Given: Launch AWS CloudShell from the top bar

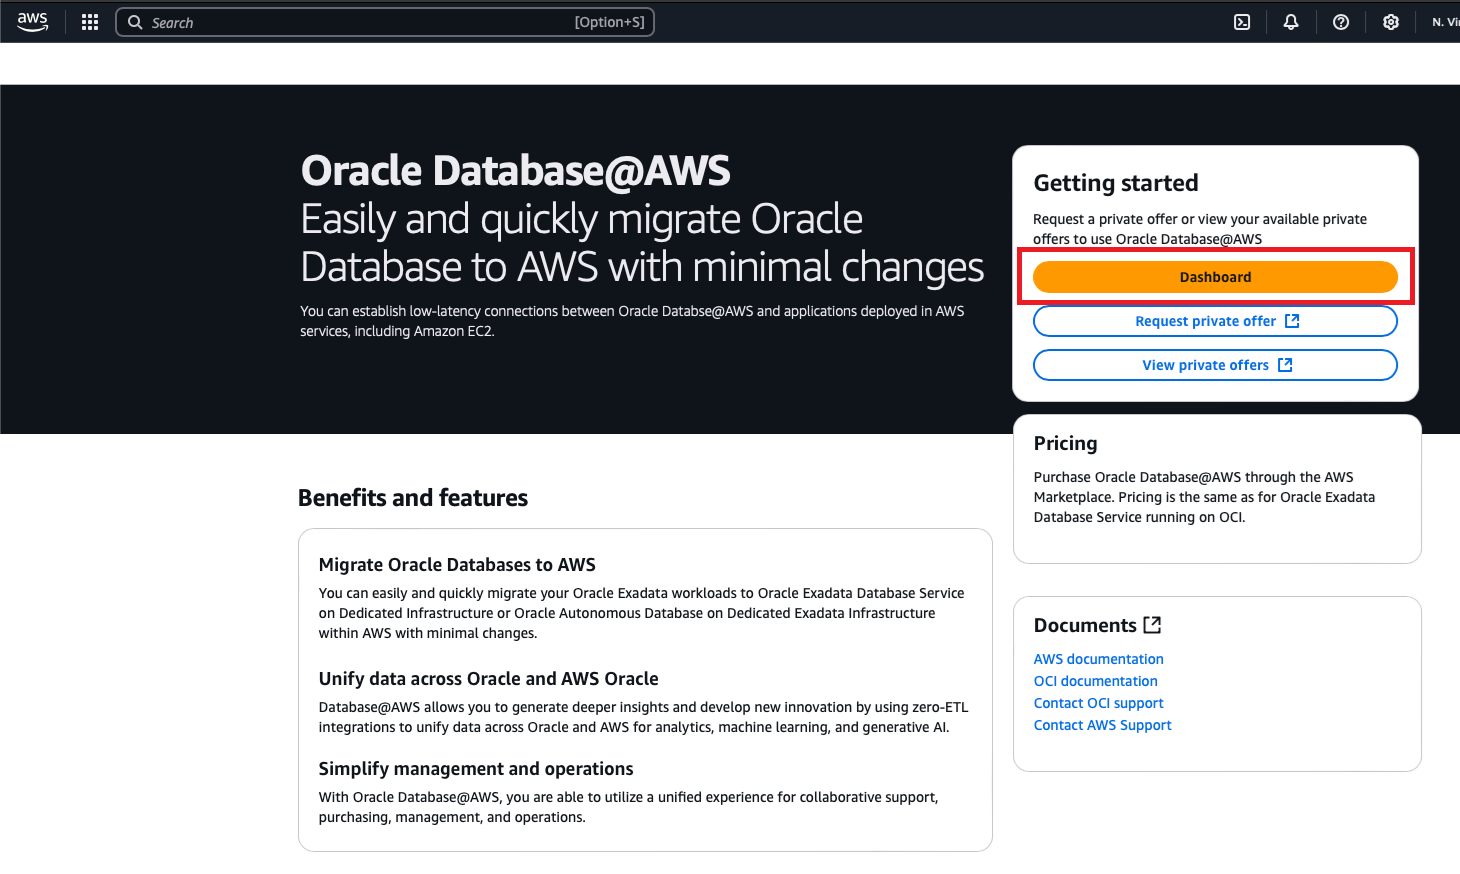Looking at the screenshot, I should (1241, 21).
